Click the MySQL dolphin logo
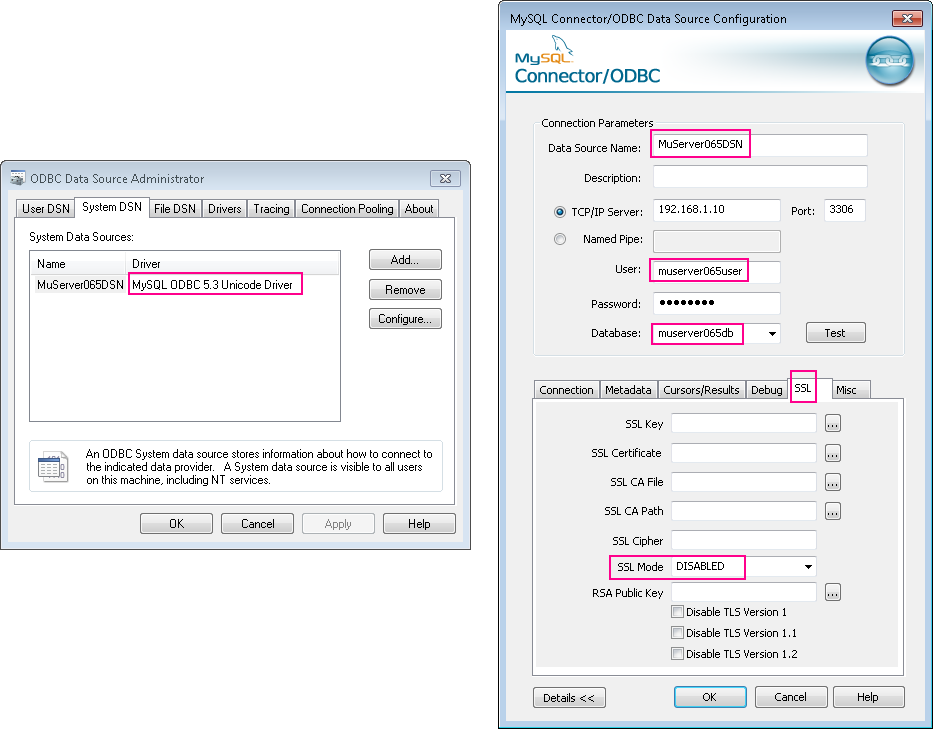This screenshot has height=729, width=933. [x=561, y=46]
